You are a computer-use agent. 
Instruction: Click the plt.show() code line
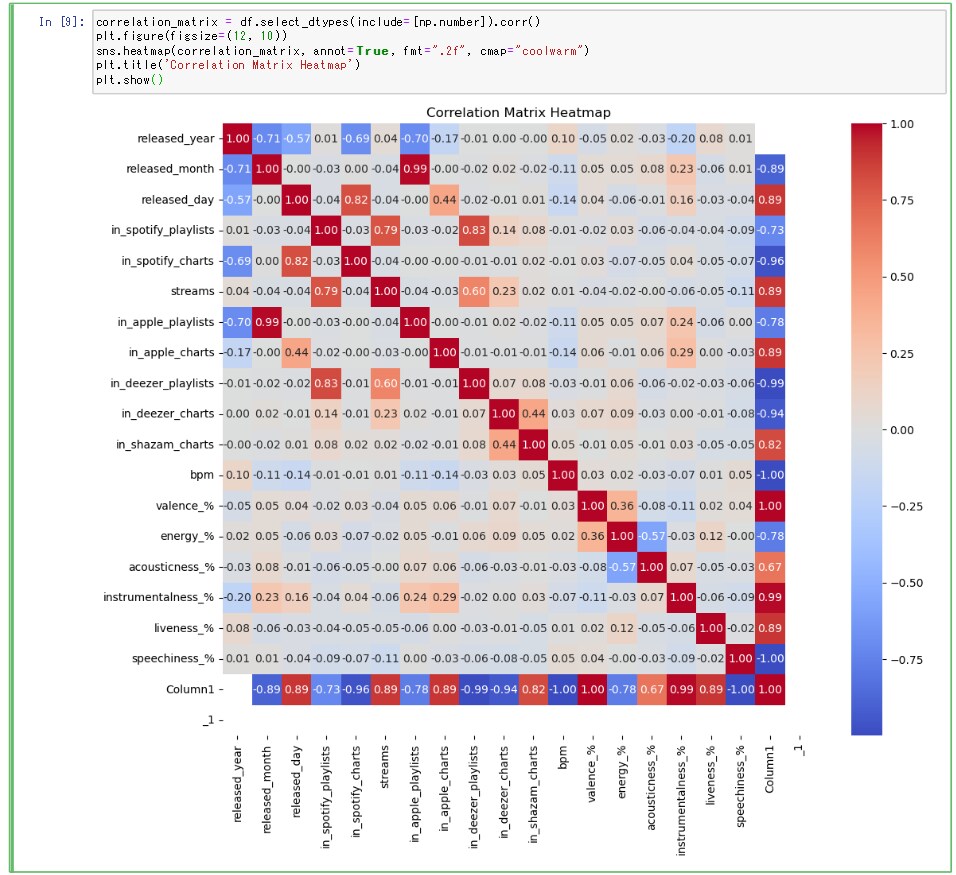tap(129, 80)
